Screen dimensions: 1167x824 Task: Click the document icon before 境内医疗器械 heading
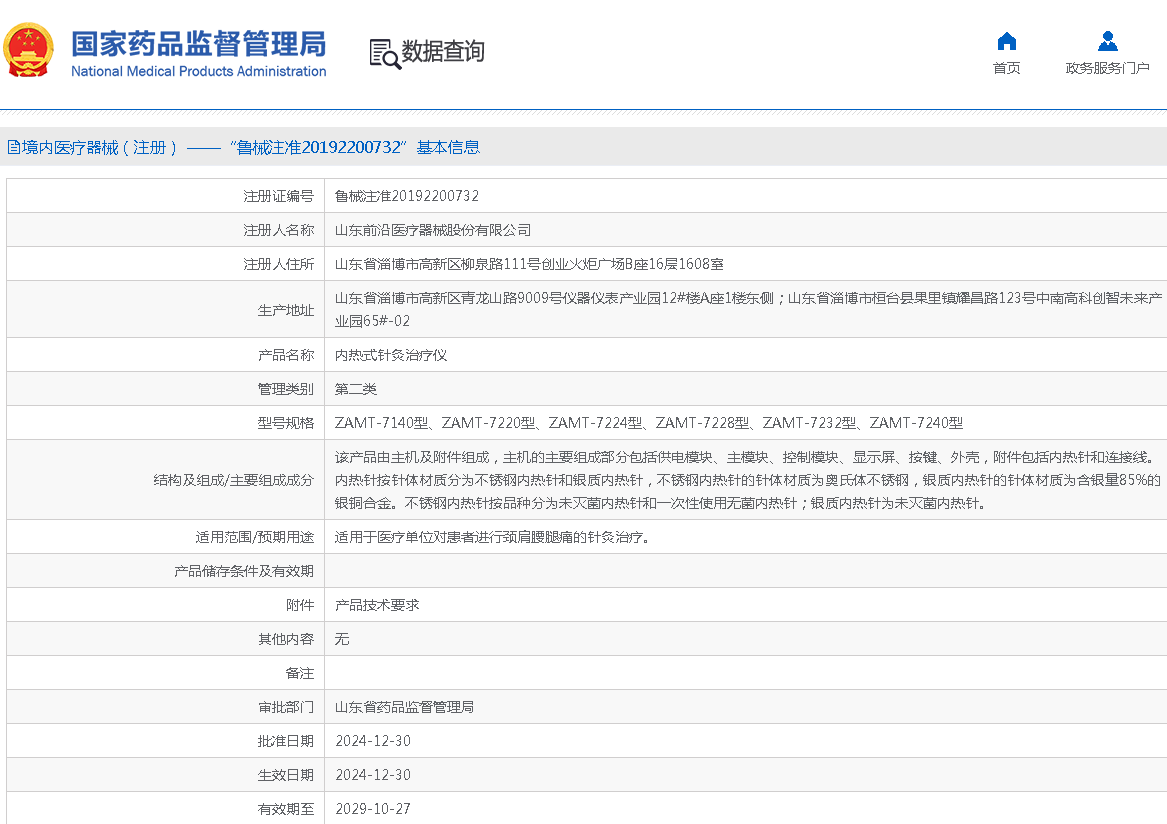(13, 147)
